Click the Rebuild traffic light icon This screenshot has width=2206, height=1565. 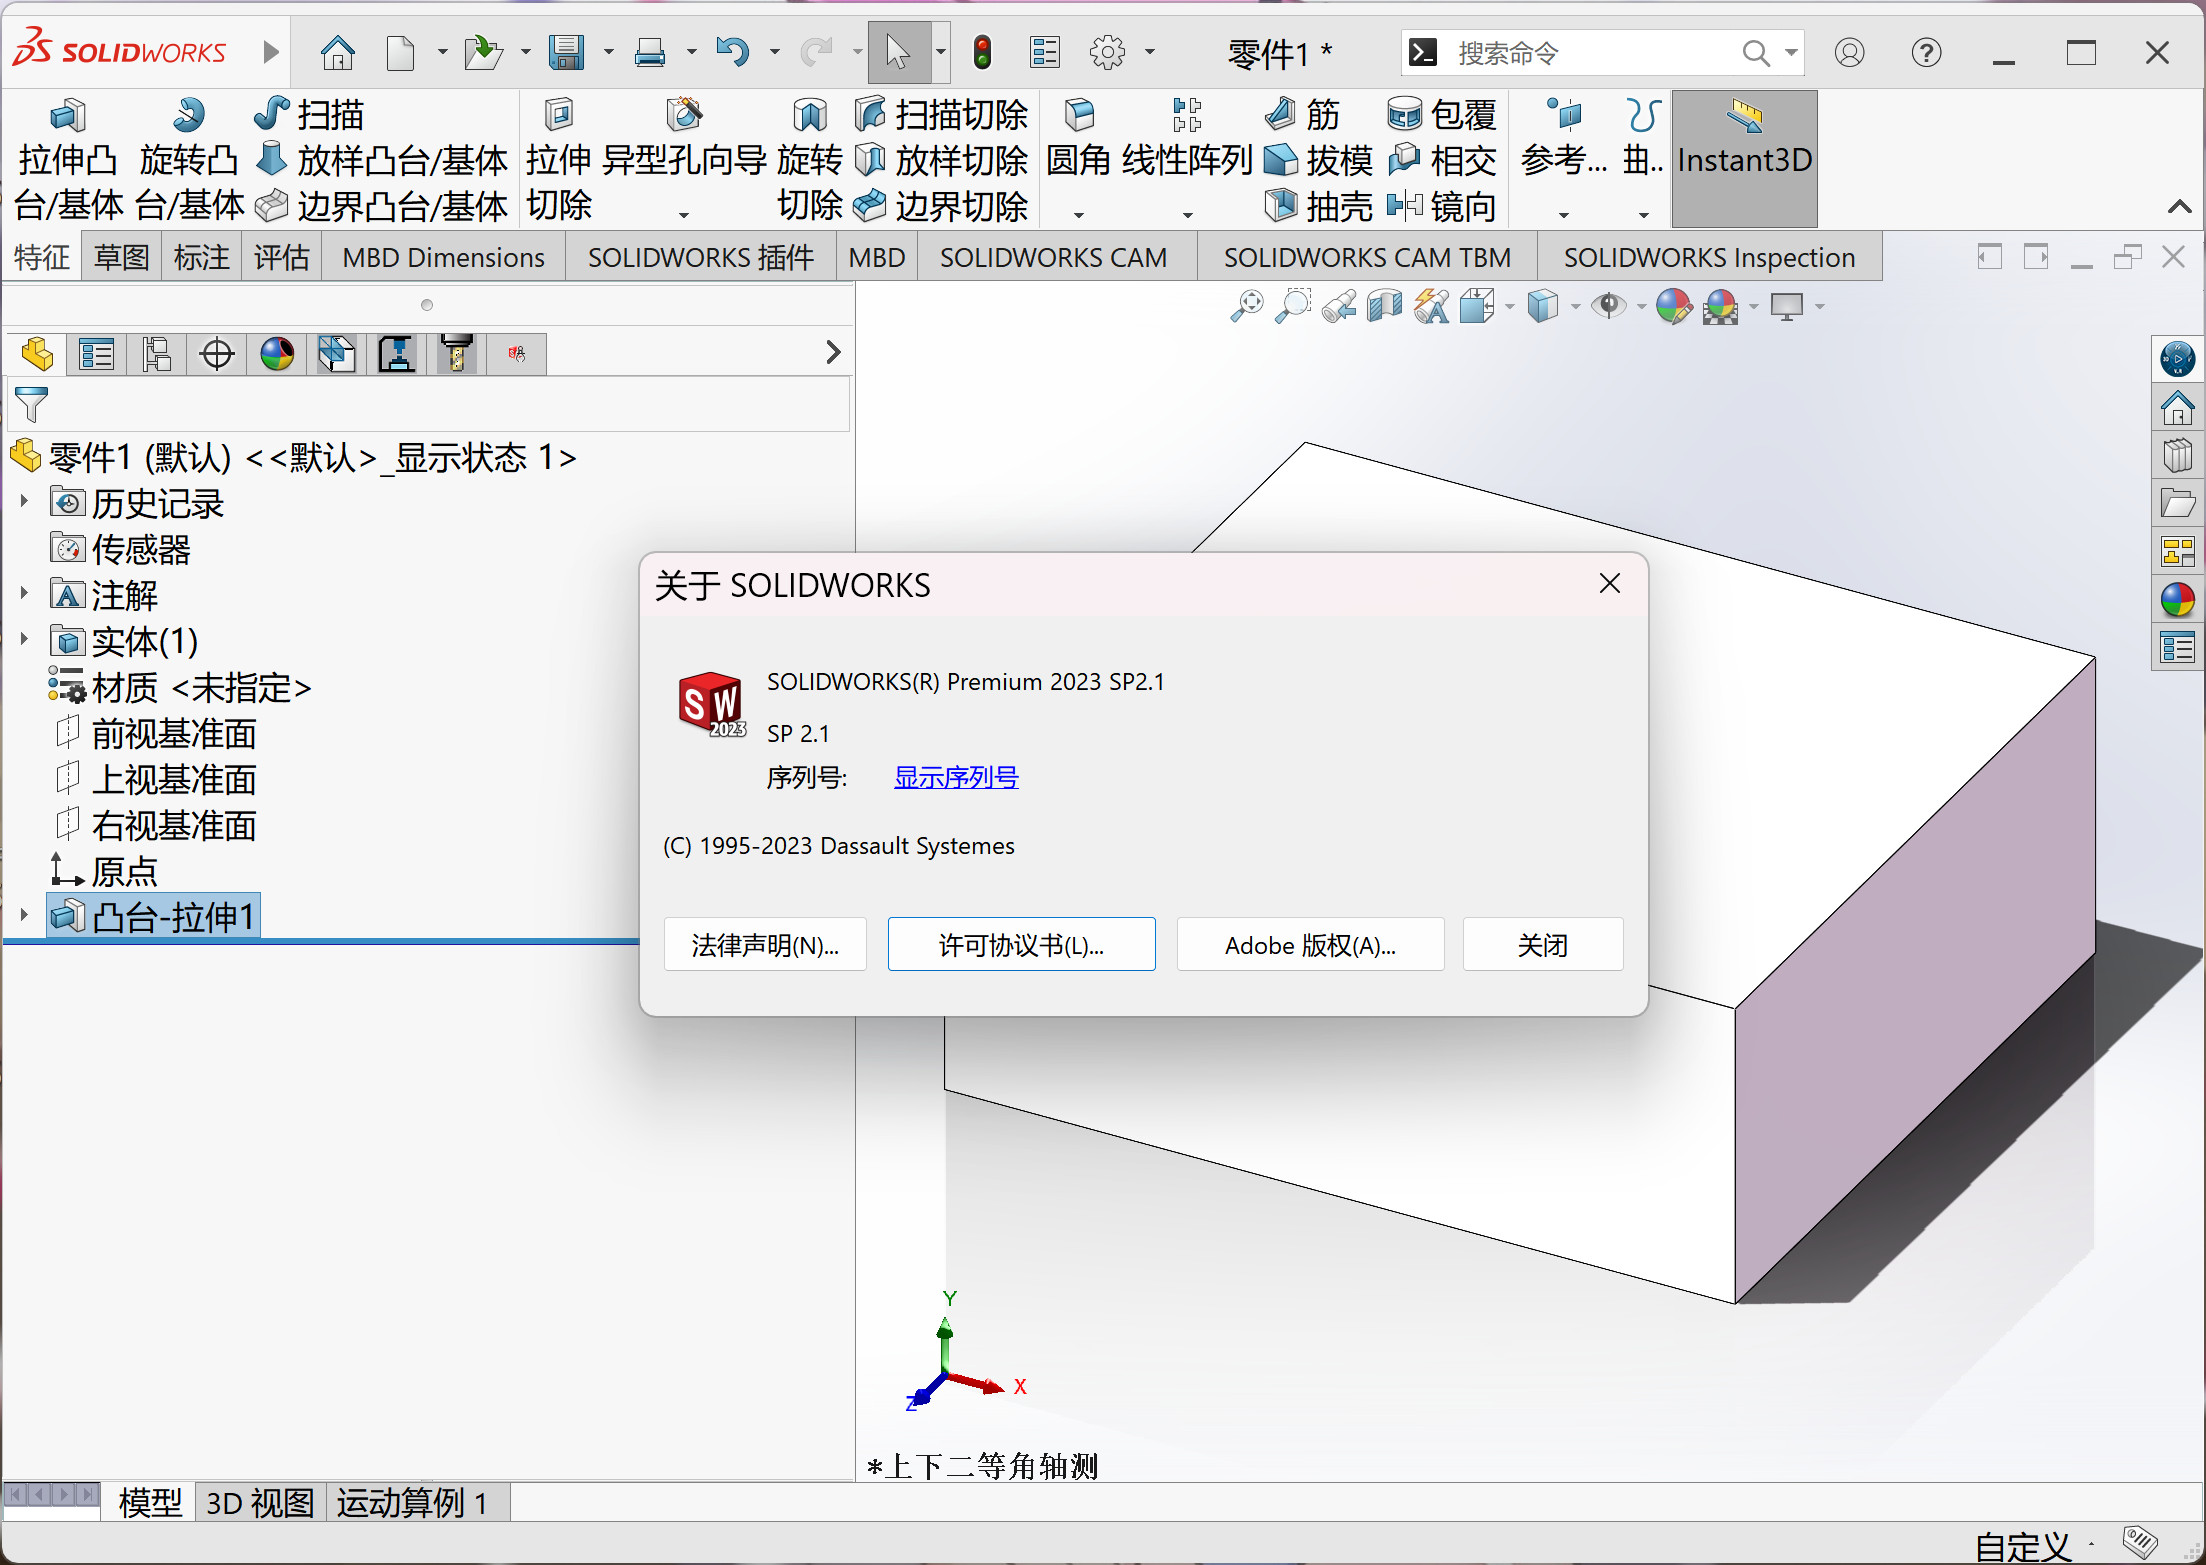982,52
